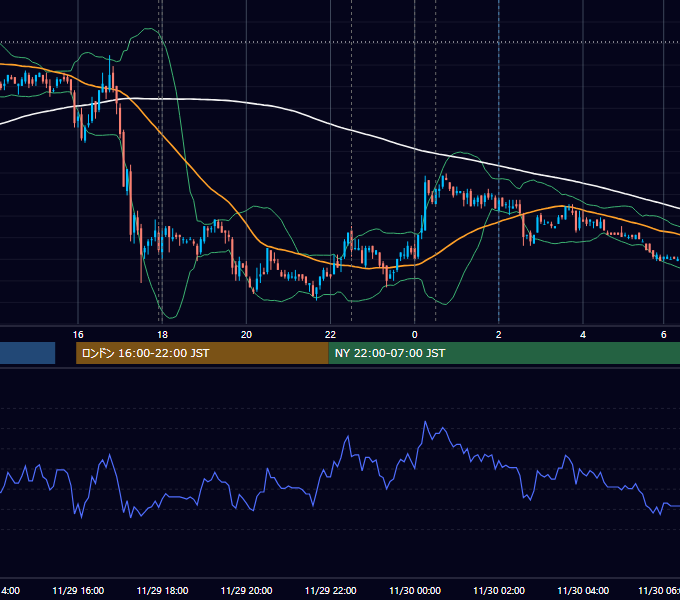Viewport: 680px width, 600px height.
Task: Click the hour label 6 on the upper axis
Action: pyautogui.click(x=664, y=334)
